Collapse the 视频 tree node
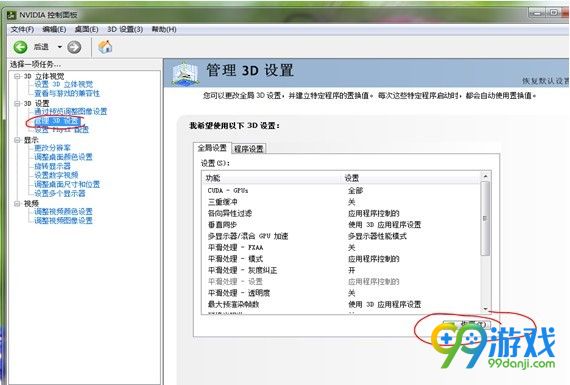 (17, 203)
